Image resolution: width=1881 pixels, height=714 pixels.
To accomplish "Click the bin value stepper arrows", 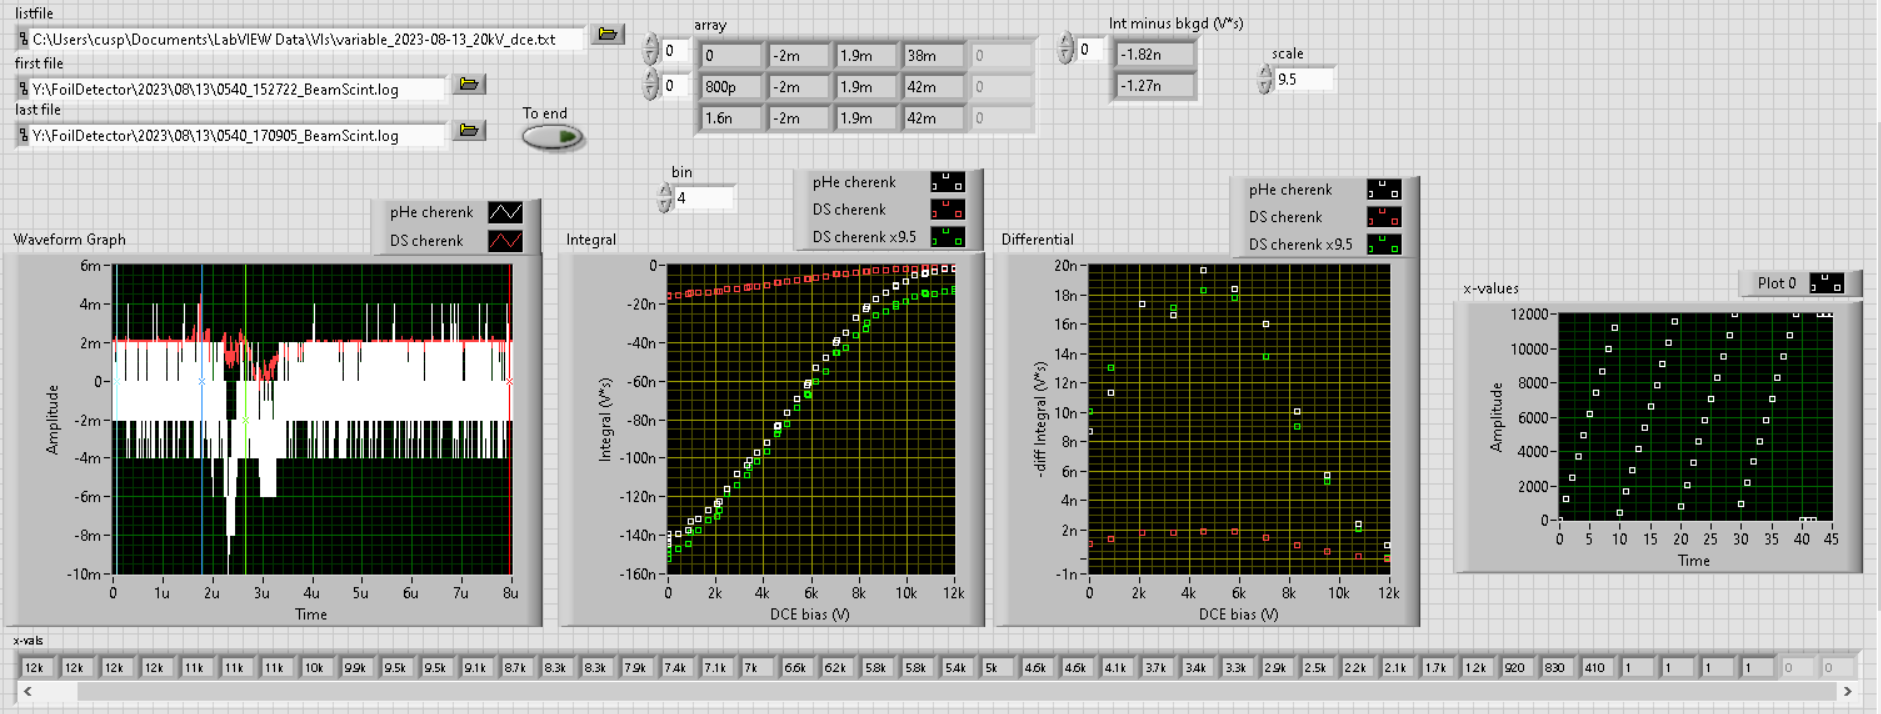I will coord(665,198).
